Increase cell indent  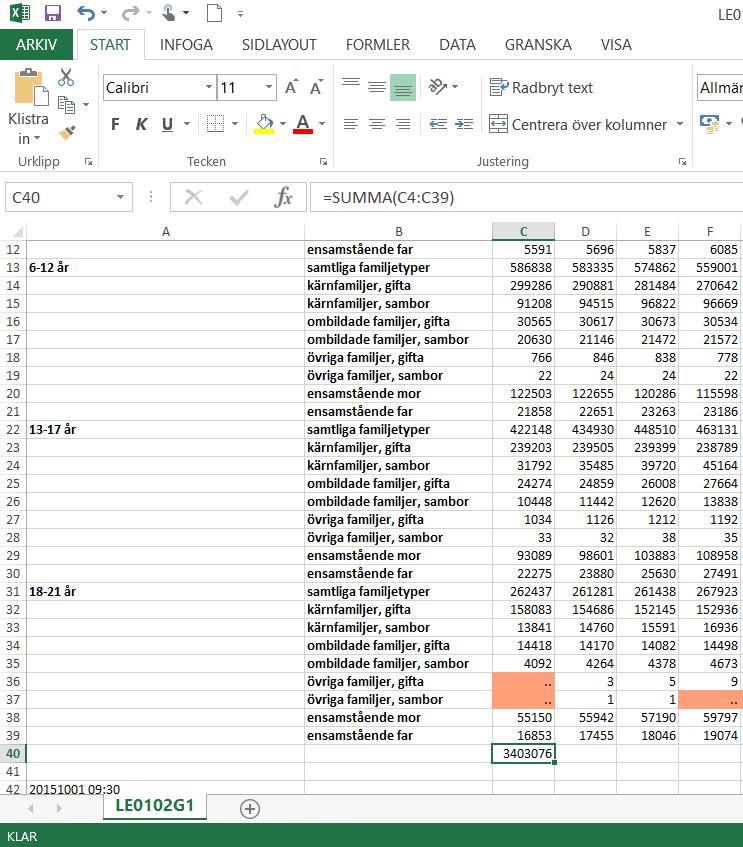[x=464, y=124]
